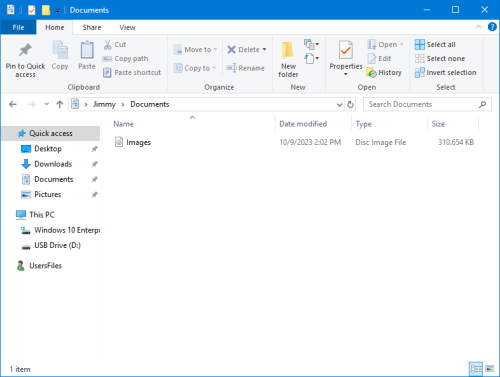The height and width of the screenshot is (377, 500).
Task: Switch to the View tab
Action: [127, 27]
